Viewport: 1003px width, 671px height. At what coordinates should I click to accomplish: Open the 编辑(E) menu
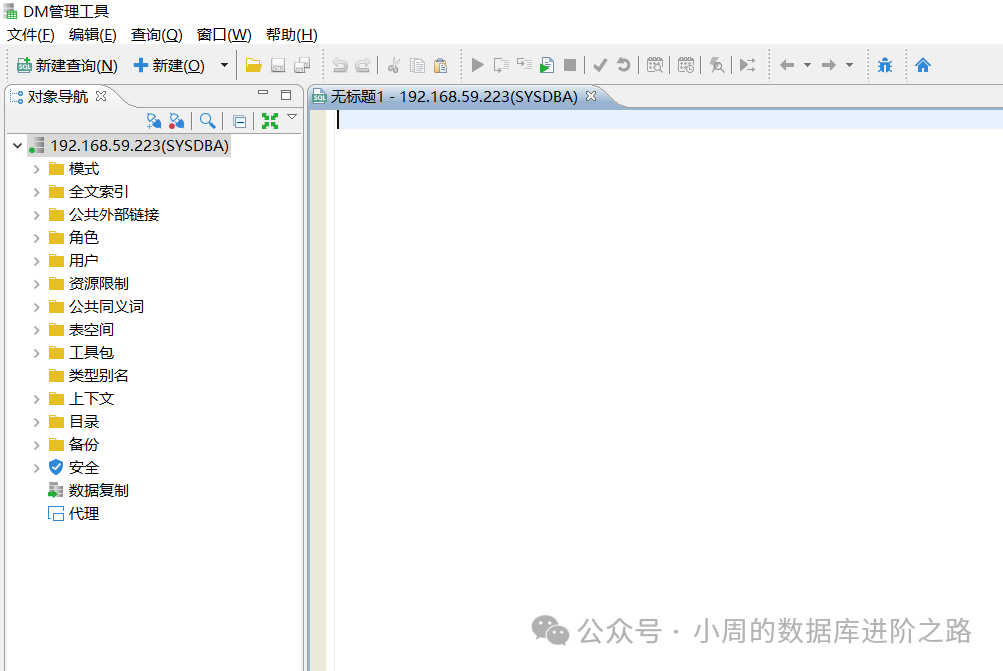click(93, 35)
